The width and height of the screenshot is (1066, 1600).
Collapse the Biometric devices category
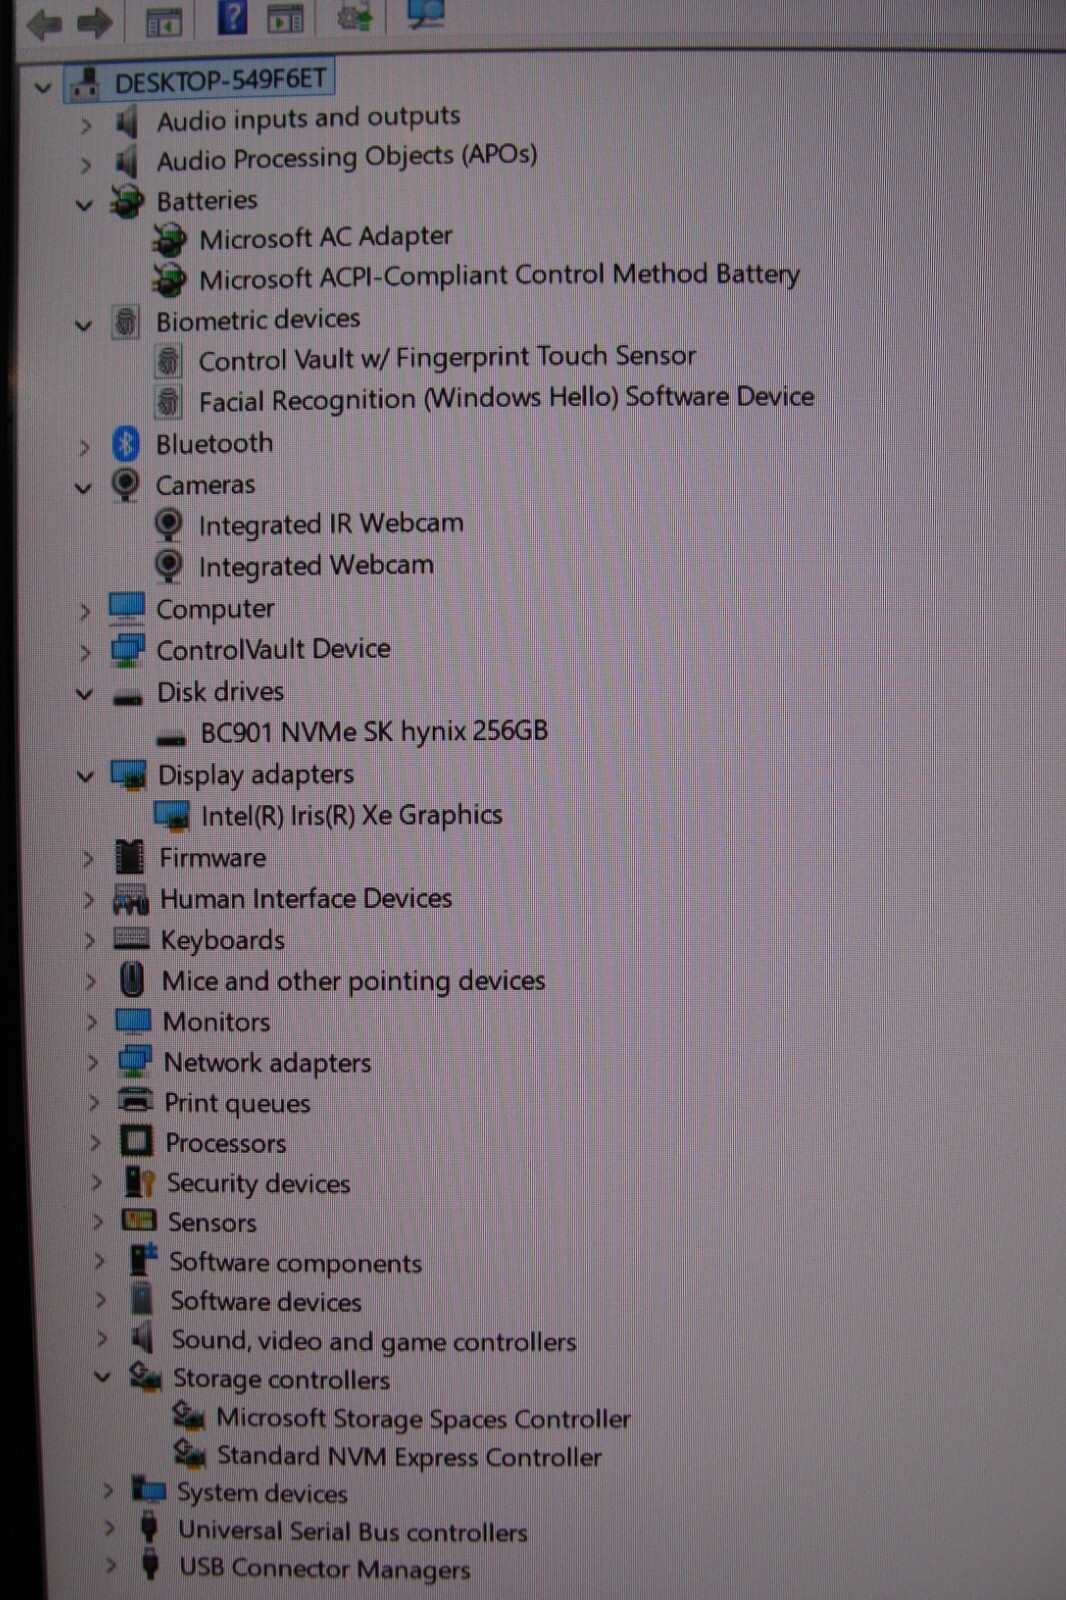point(84,325)
